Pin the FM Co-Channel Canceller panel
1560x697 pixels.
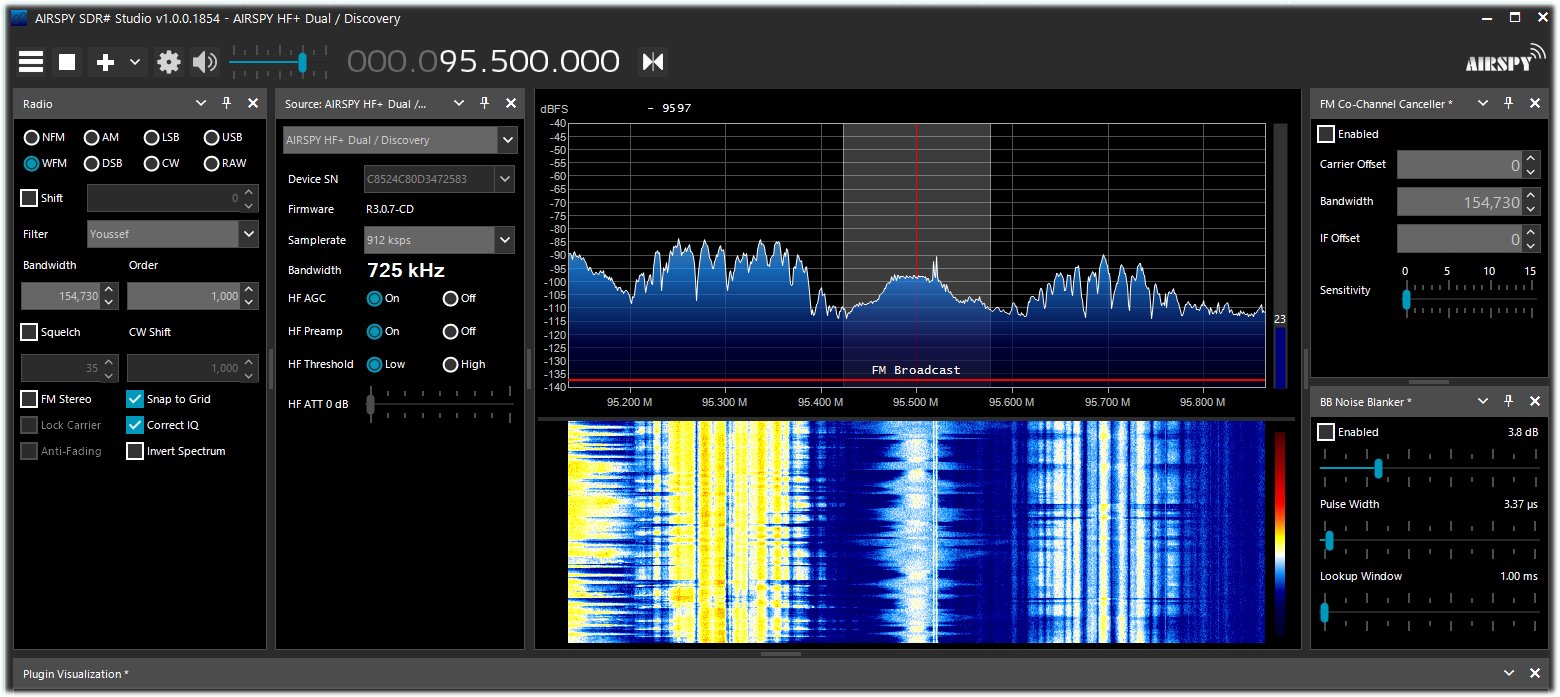point(1509,103)
